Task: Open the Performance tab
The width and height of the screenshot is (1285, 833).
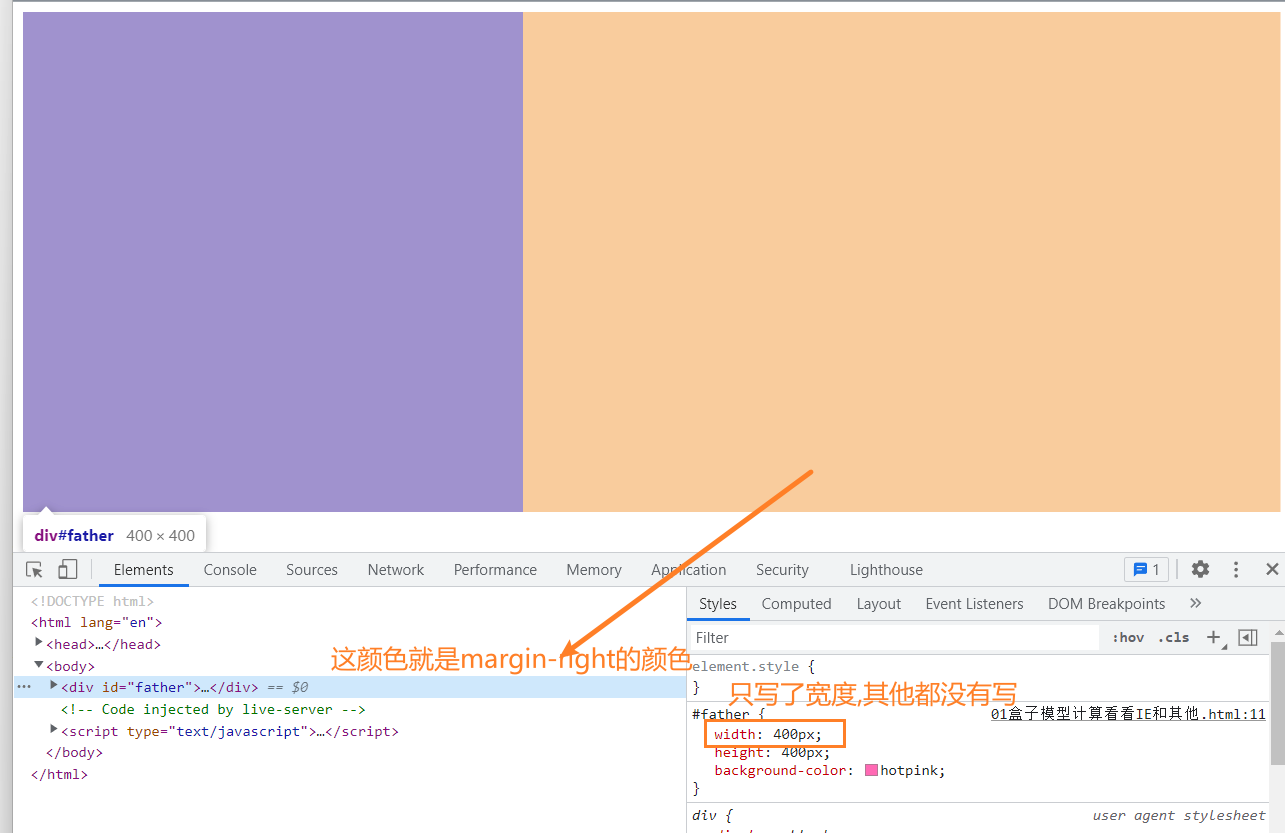Action: point(495,570)
